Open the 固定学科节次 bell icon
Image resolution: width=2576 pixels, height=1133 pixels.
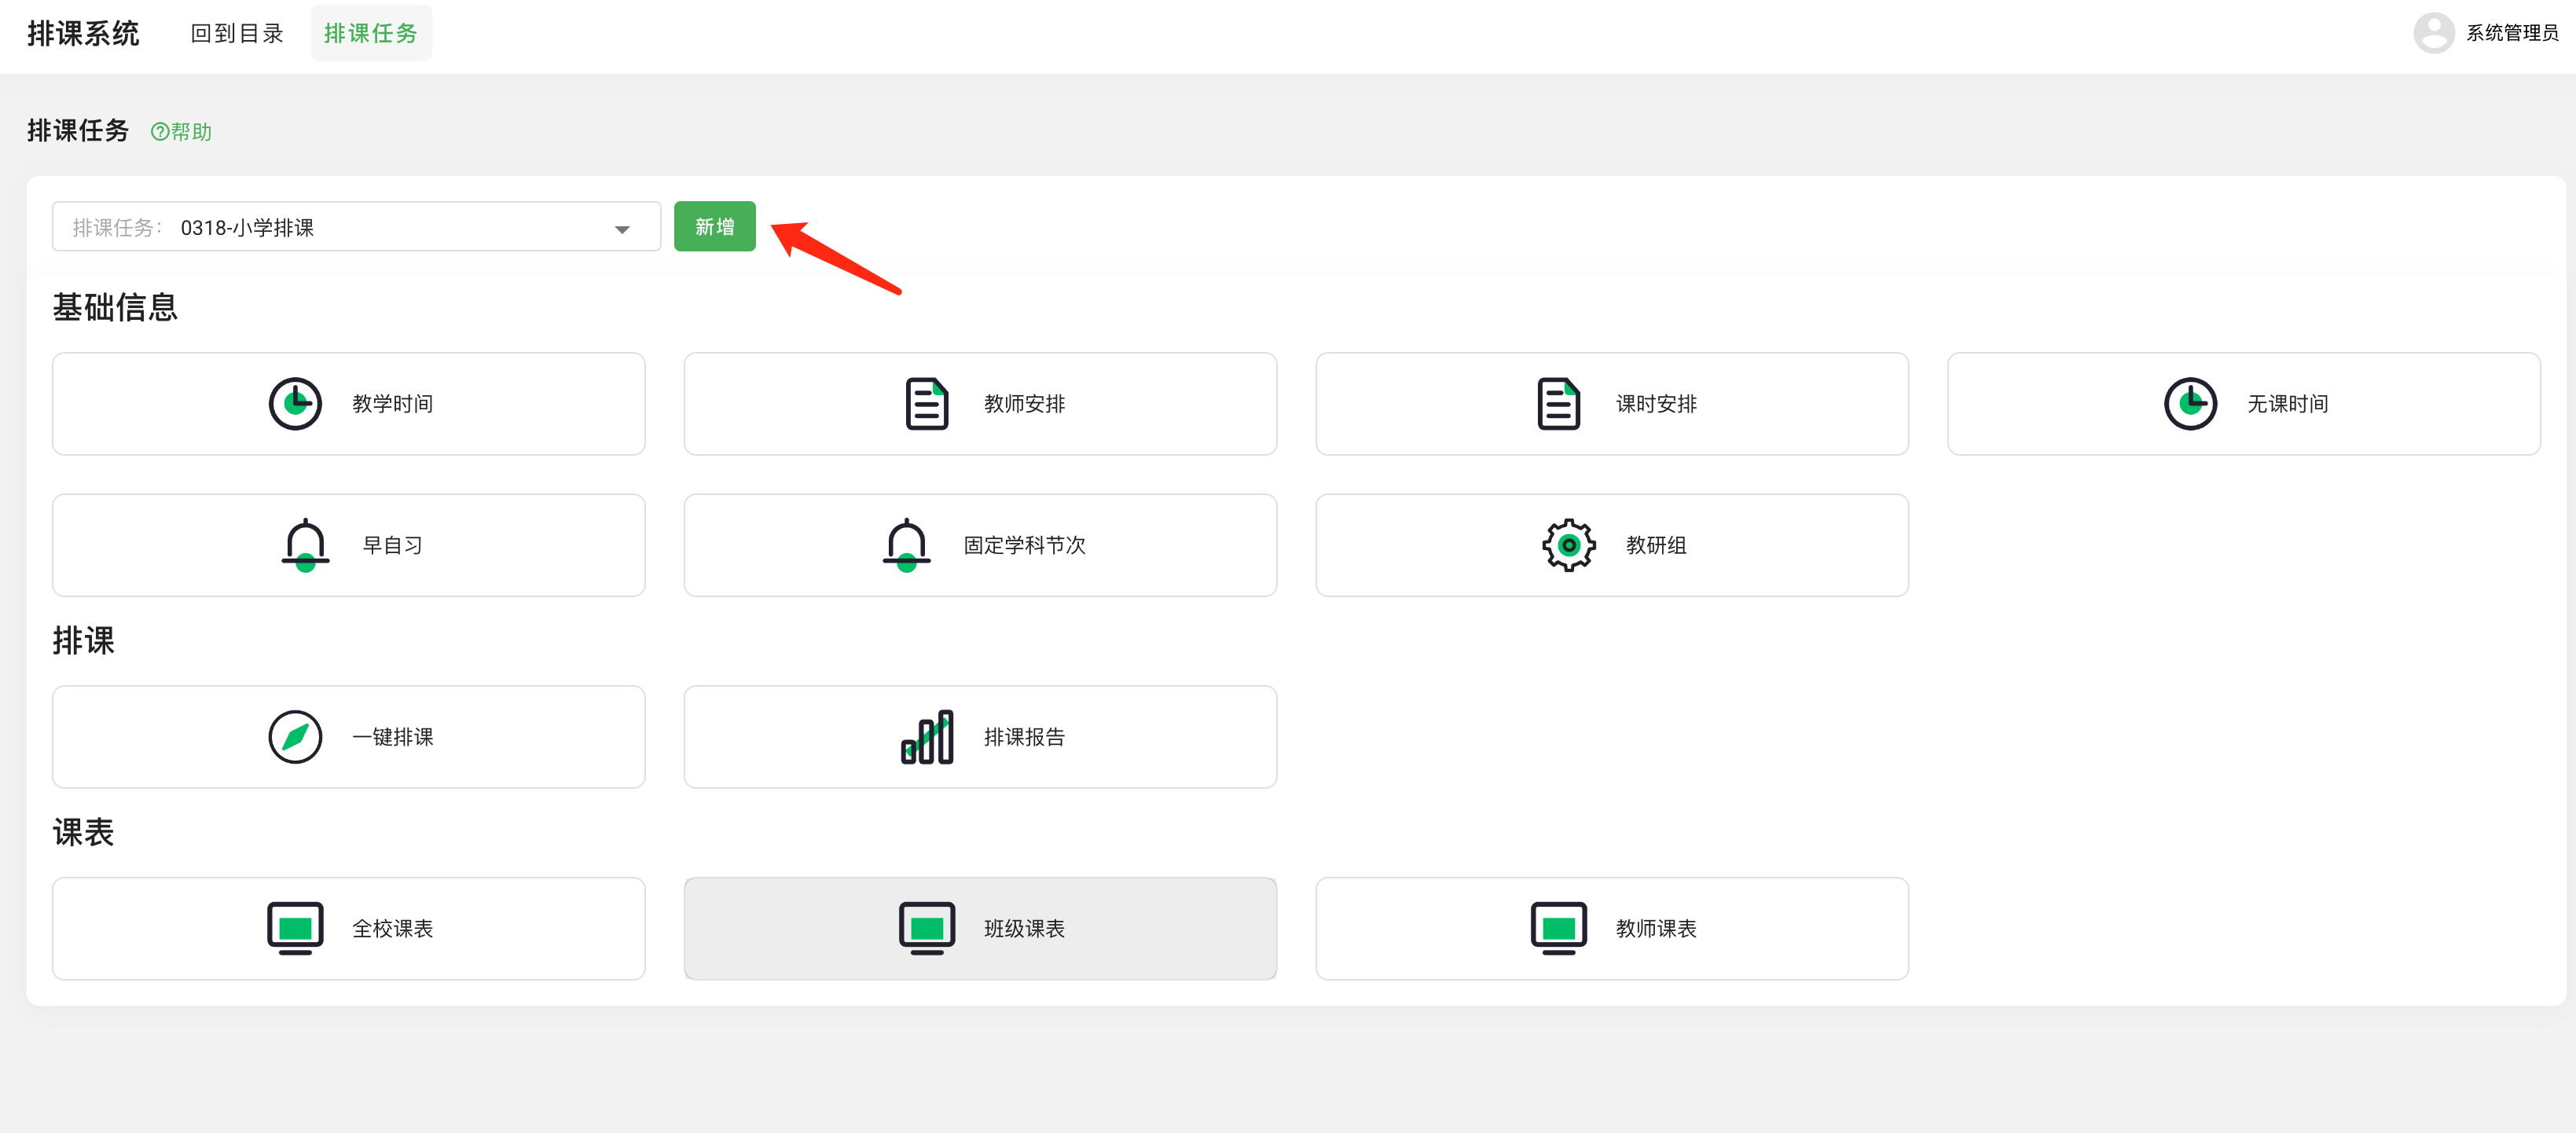(x=906, y=545)
